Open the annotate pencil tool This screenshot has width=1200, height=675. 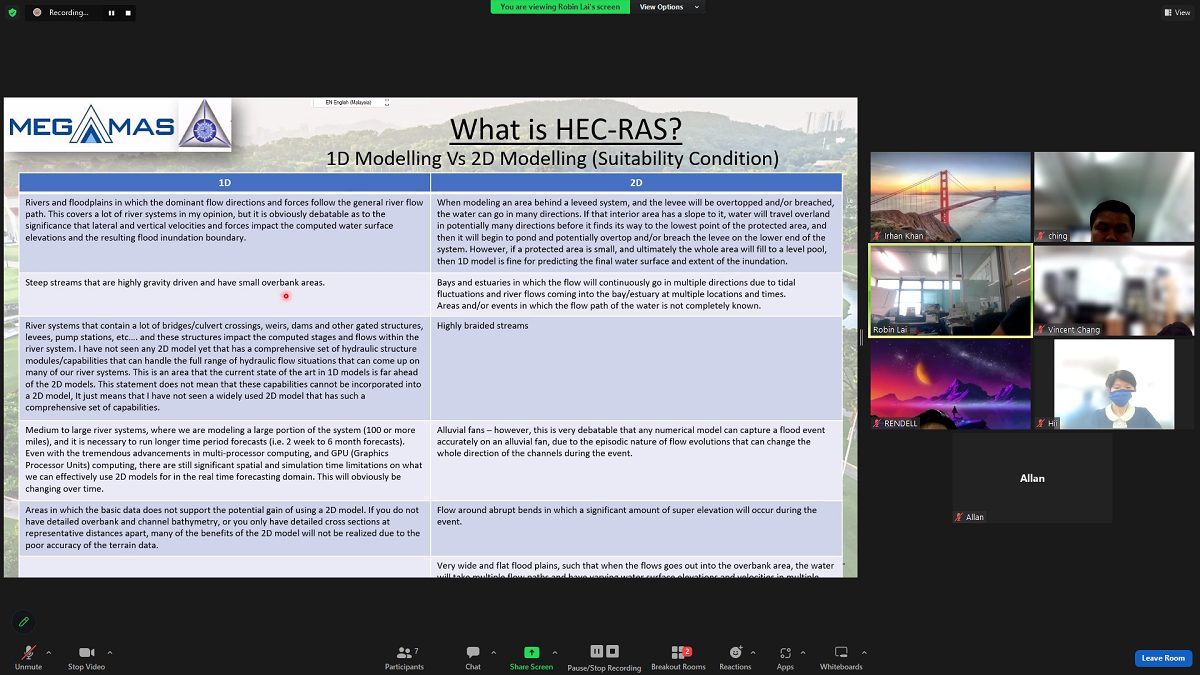pyautogui.click(x=23, y=622)
